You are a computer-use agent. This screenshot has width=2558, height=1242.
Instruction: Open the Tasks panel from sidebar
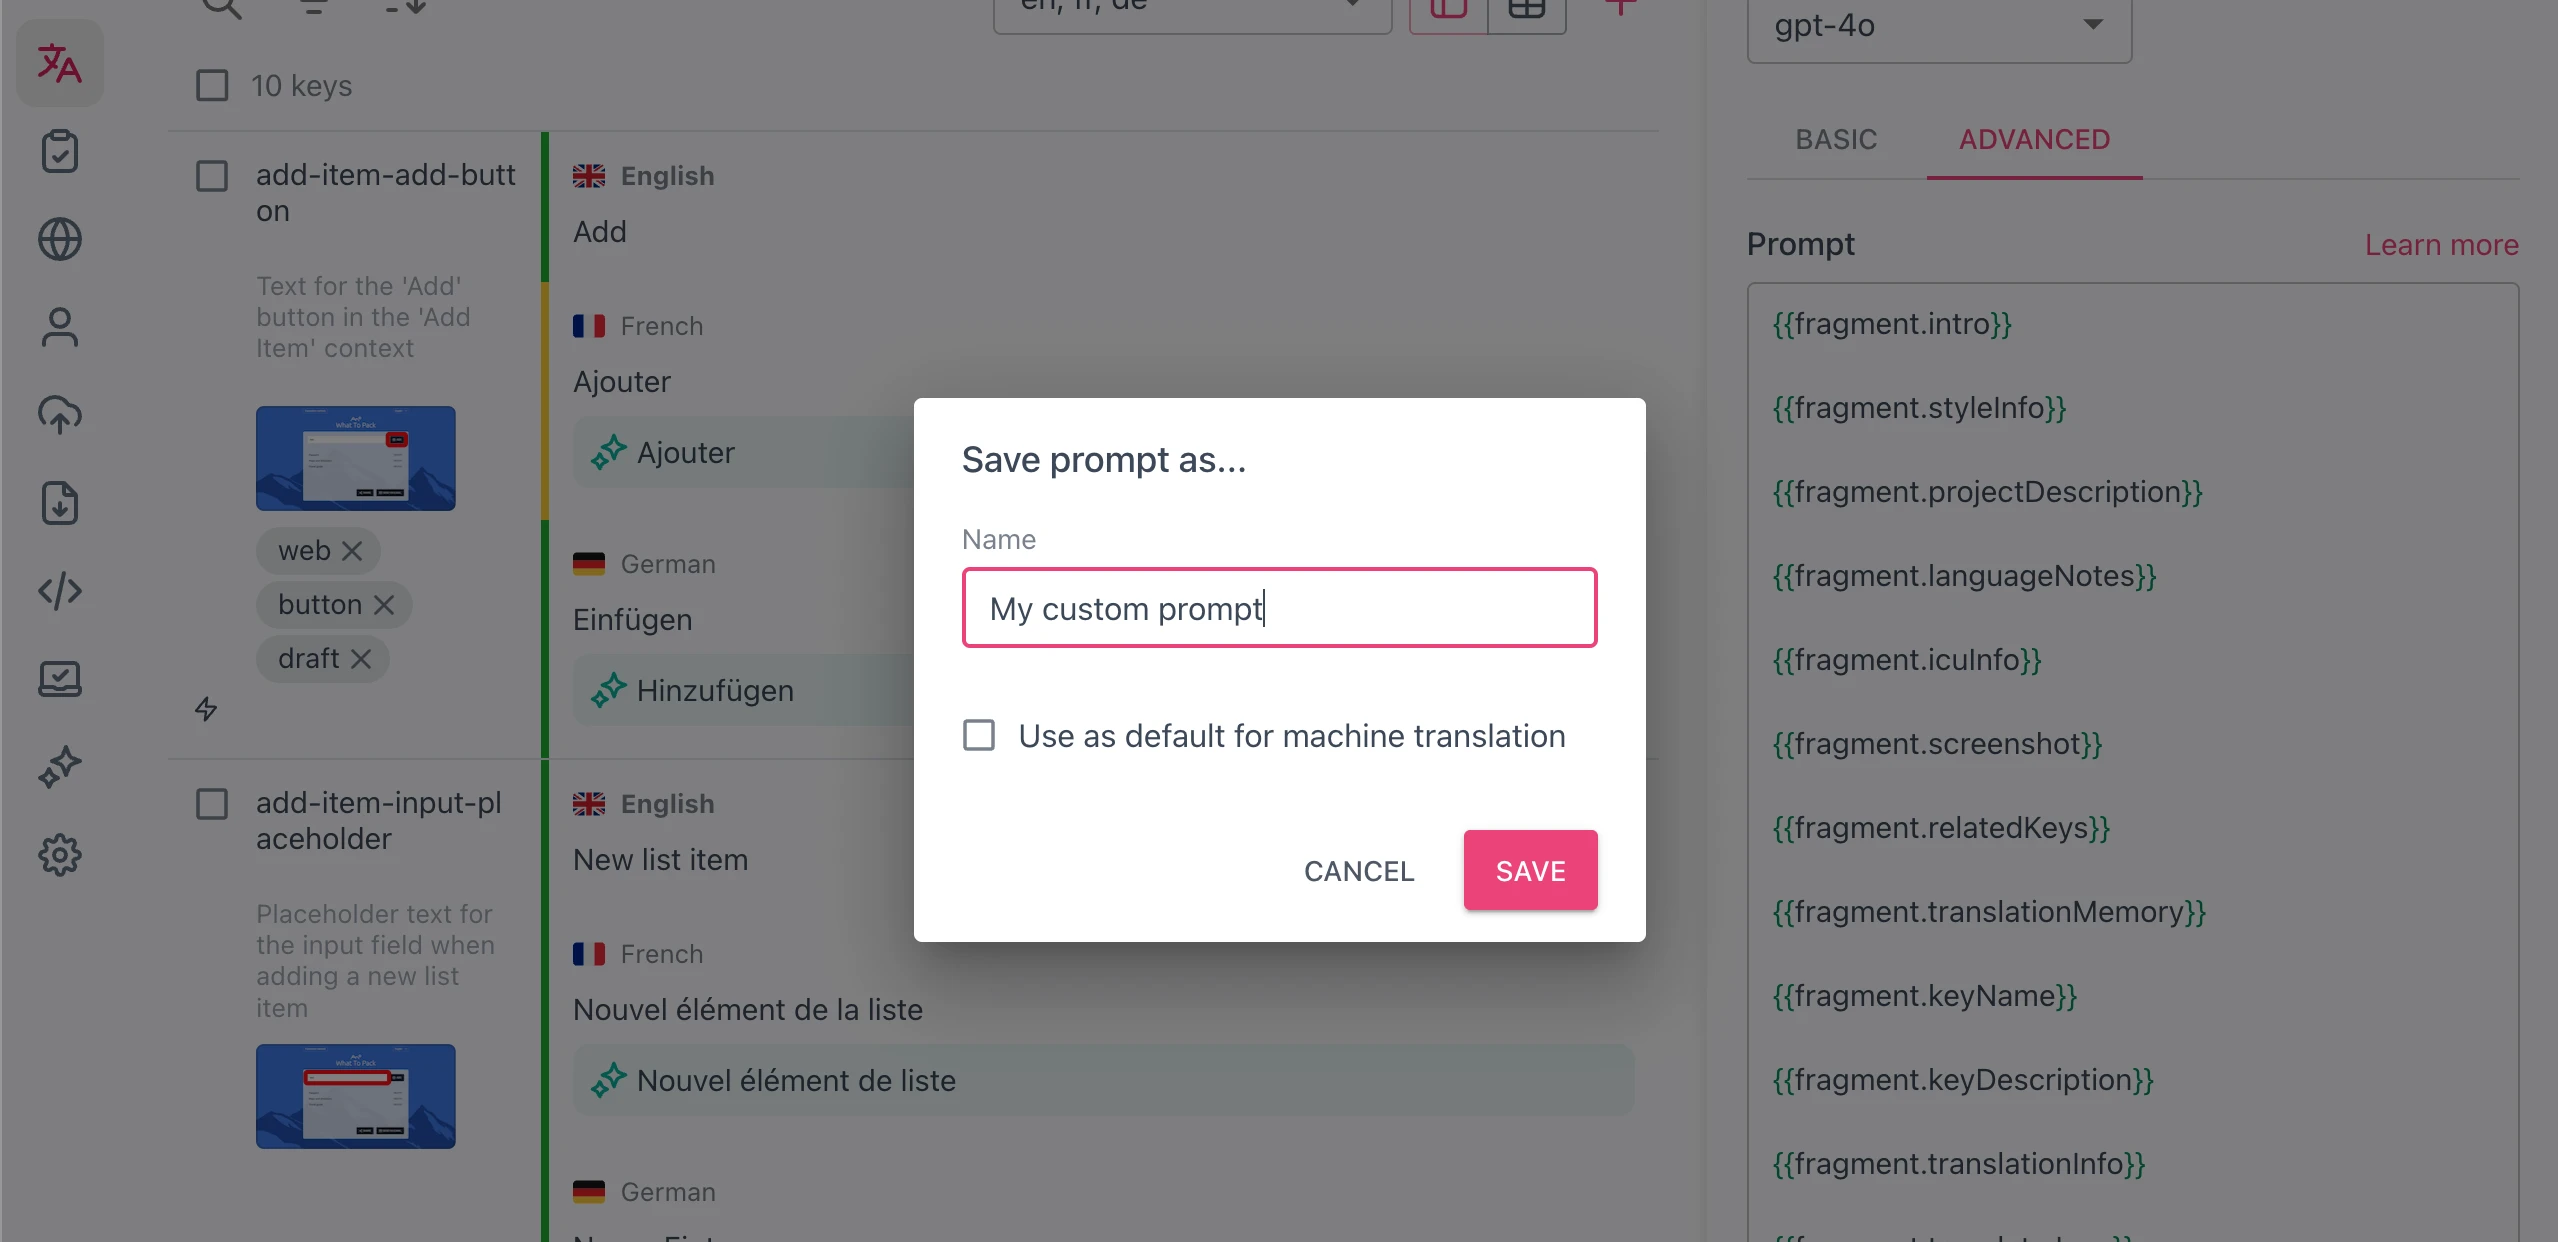[59, 151]
